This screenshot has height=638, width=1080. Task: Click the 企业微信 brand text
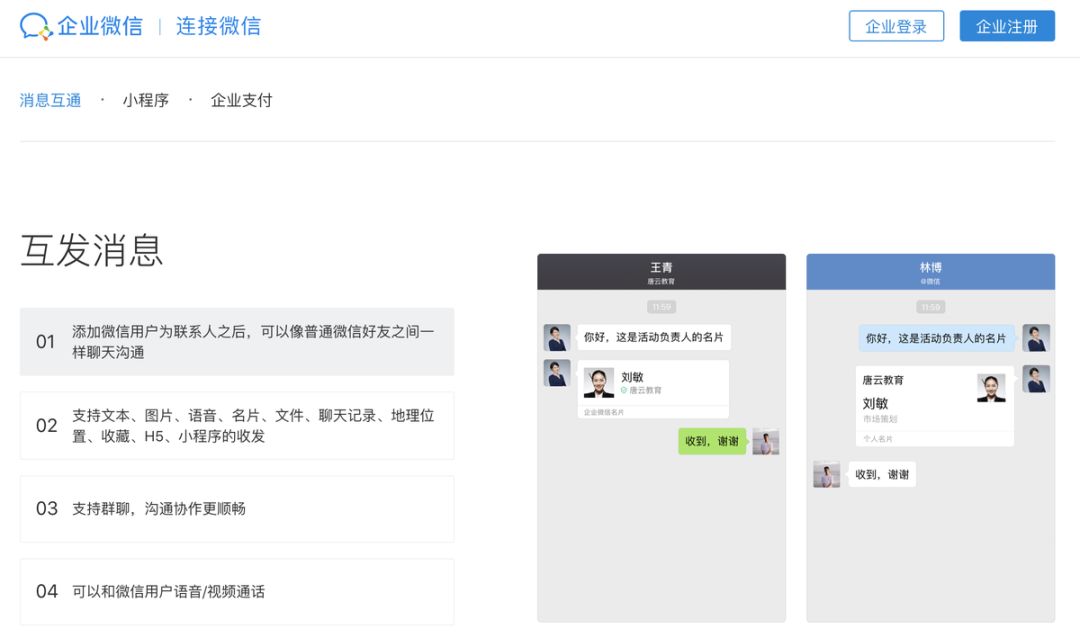click(100, 26)
